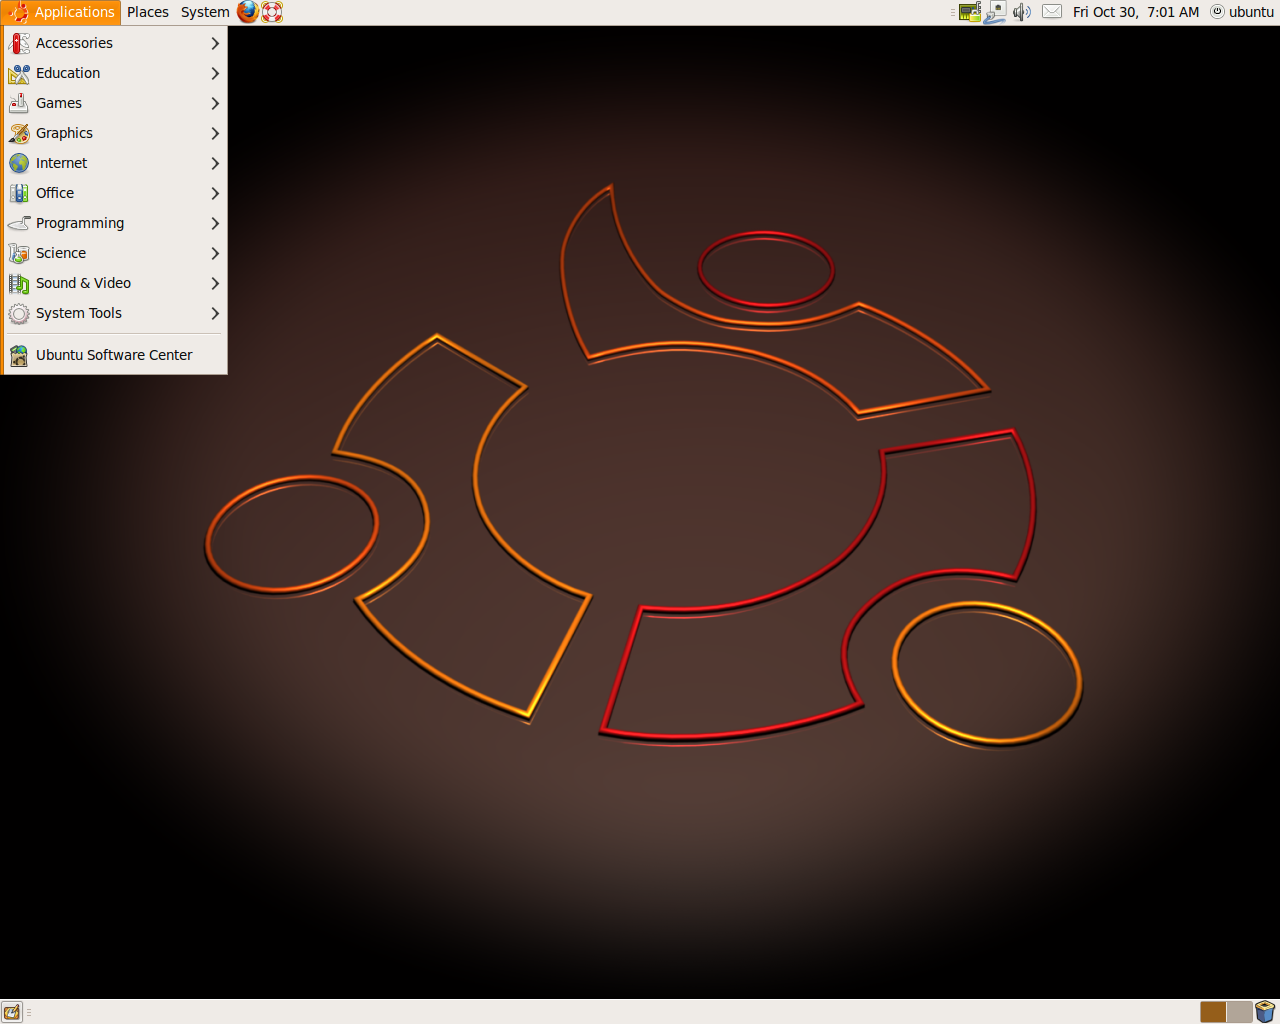Open the mail envelope indicator

[1052, 12]
